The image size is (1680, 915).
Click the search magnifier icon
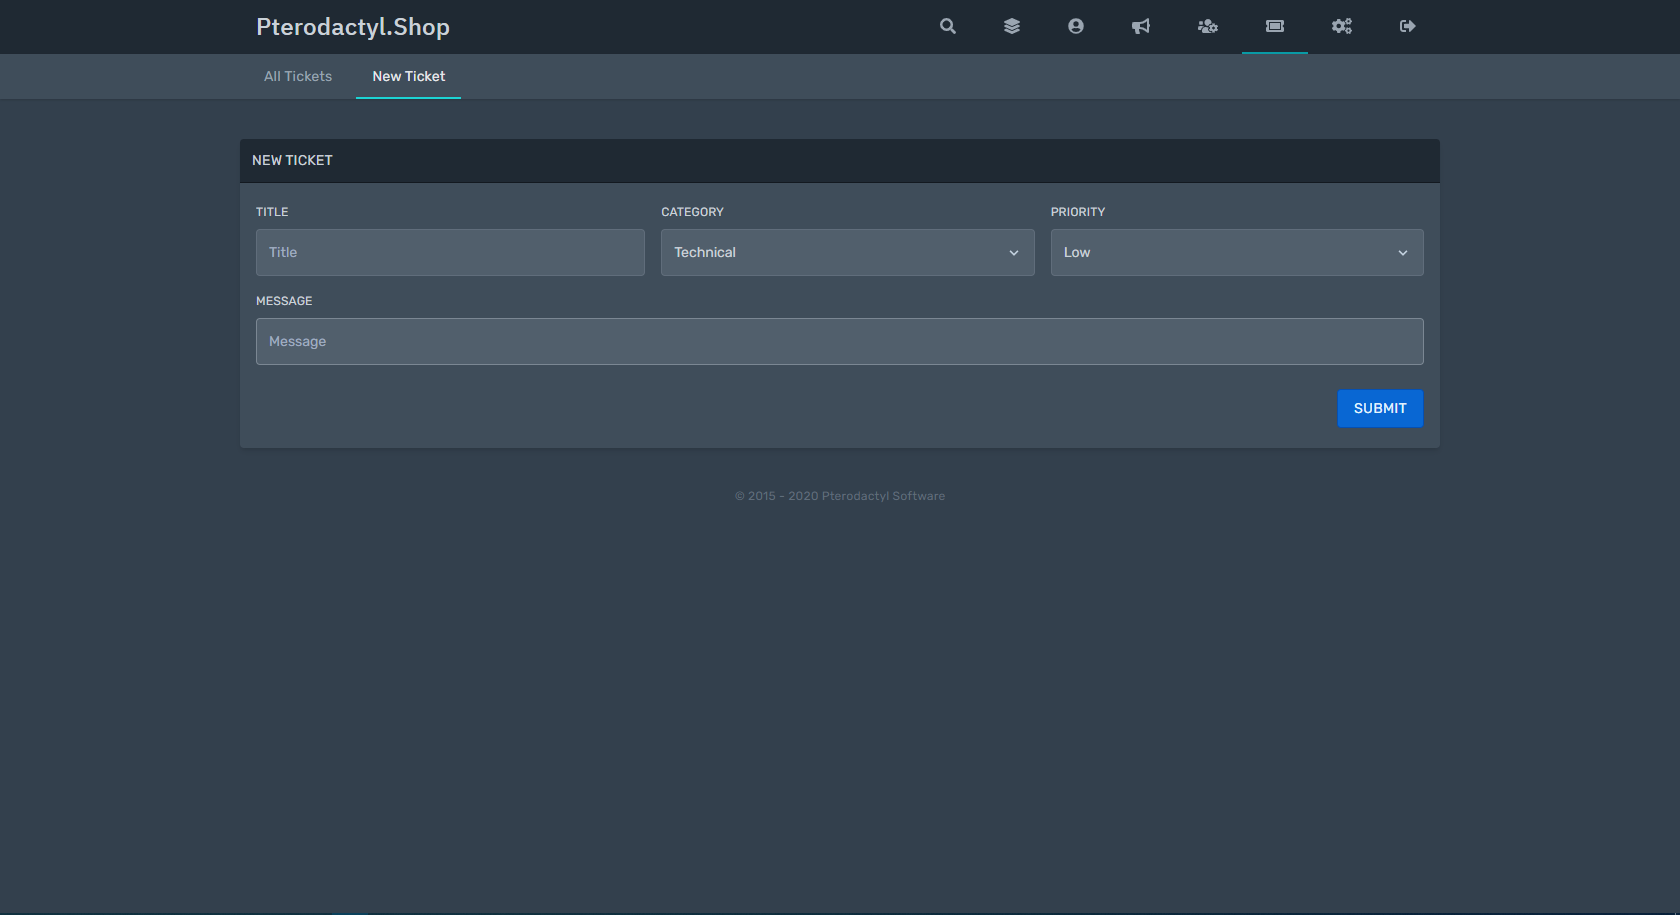(947, 27)
